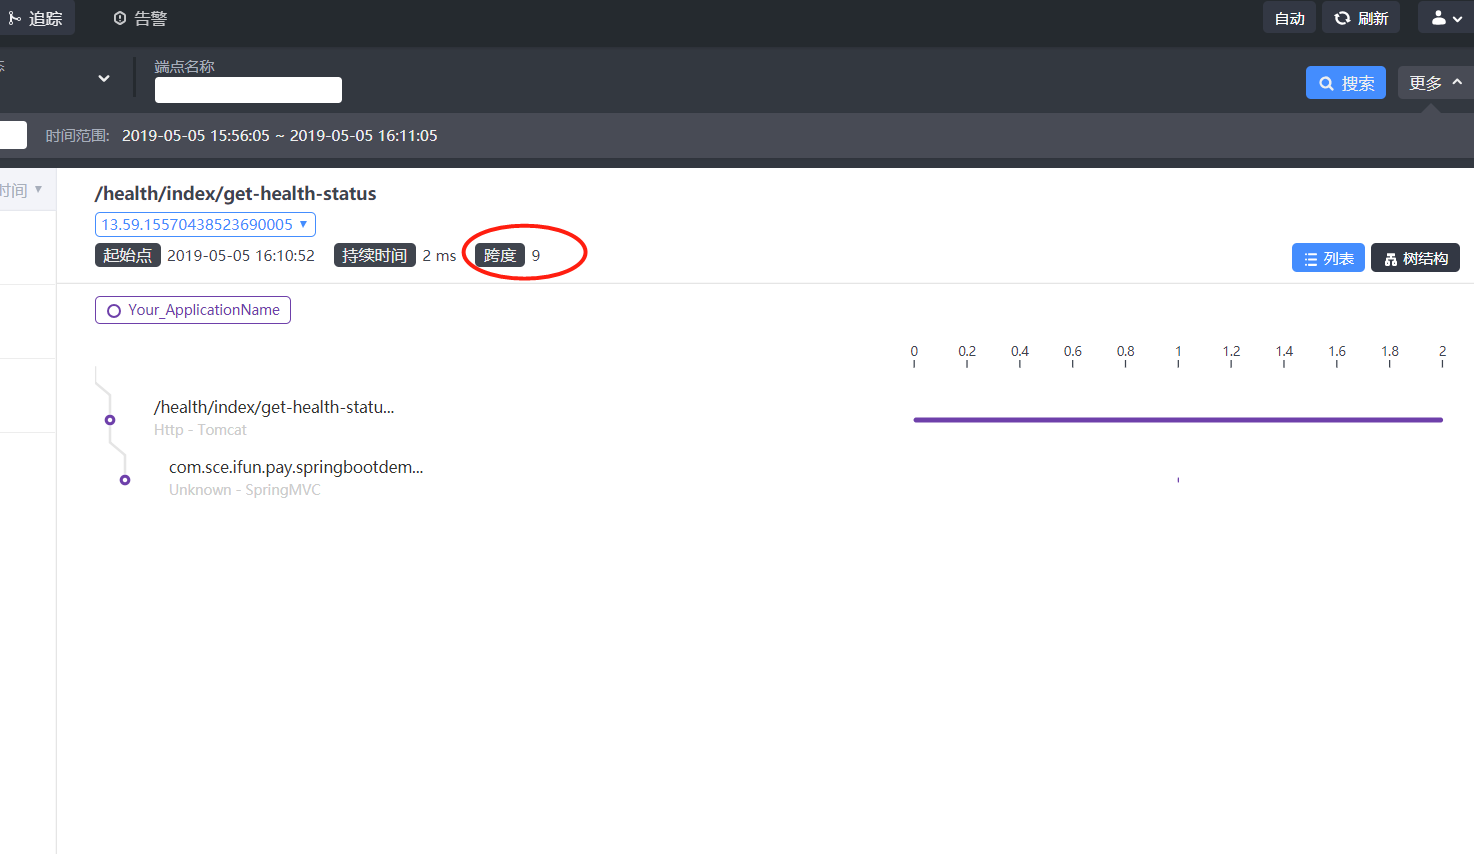The height and width of the screenshot is (854, 1474).
Task: Click the refresh circular arrows icon on 刷新
Action: (1341, 17)
